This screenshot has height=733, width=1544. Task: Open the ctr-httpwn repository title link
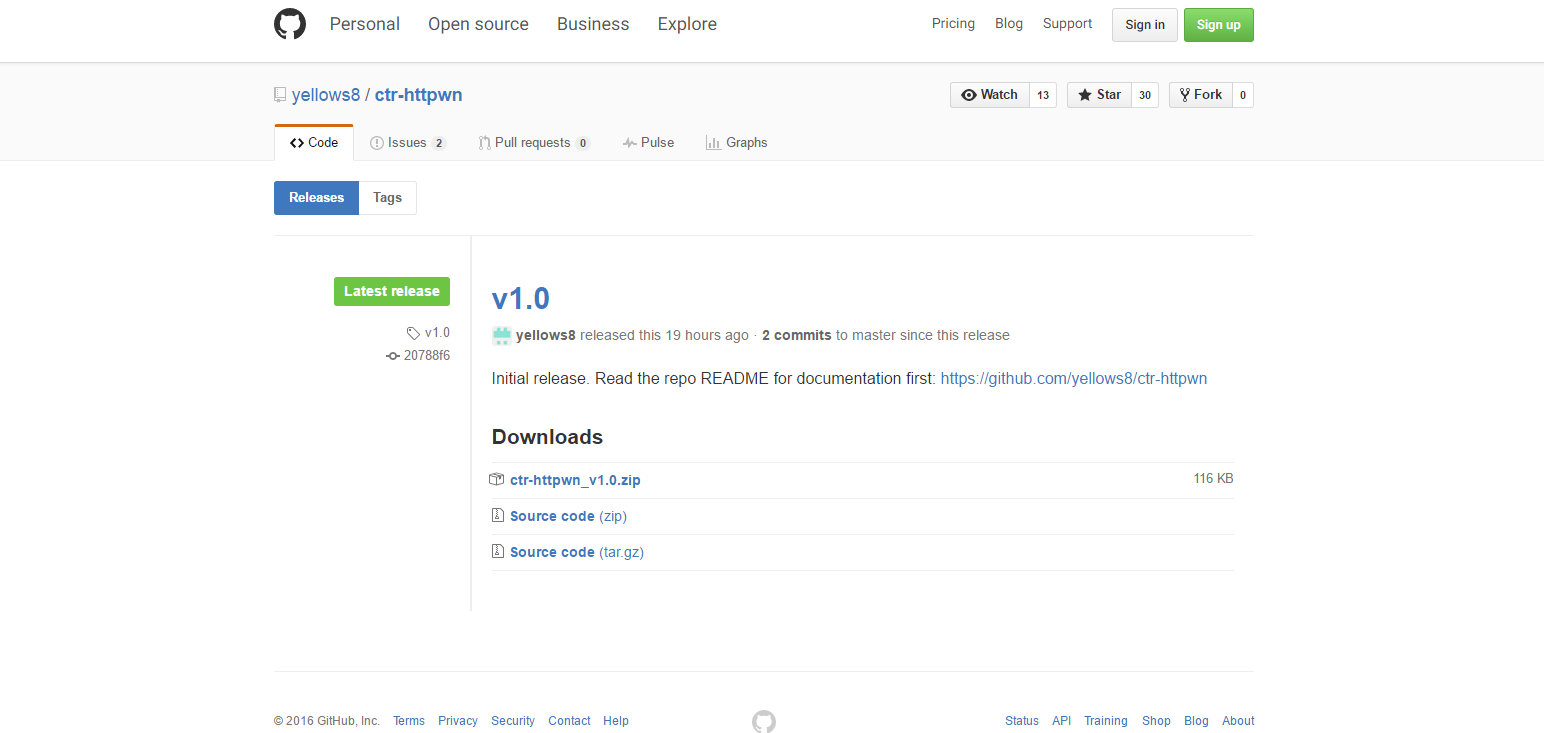(418, 95)
